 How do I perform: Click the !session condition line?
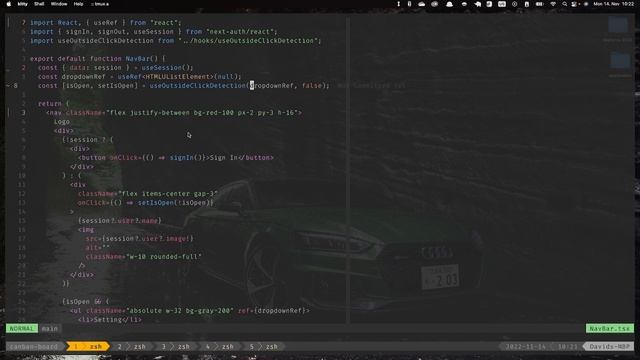point(88,140)
